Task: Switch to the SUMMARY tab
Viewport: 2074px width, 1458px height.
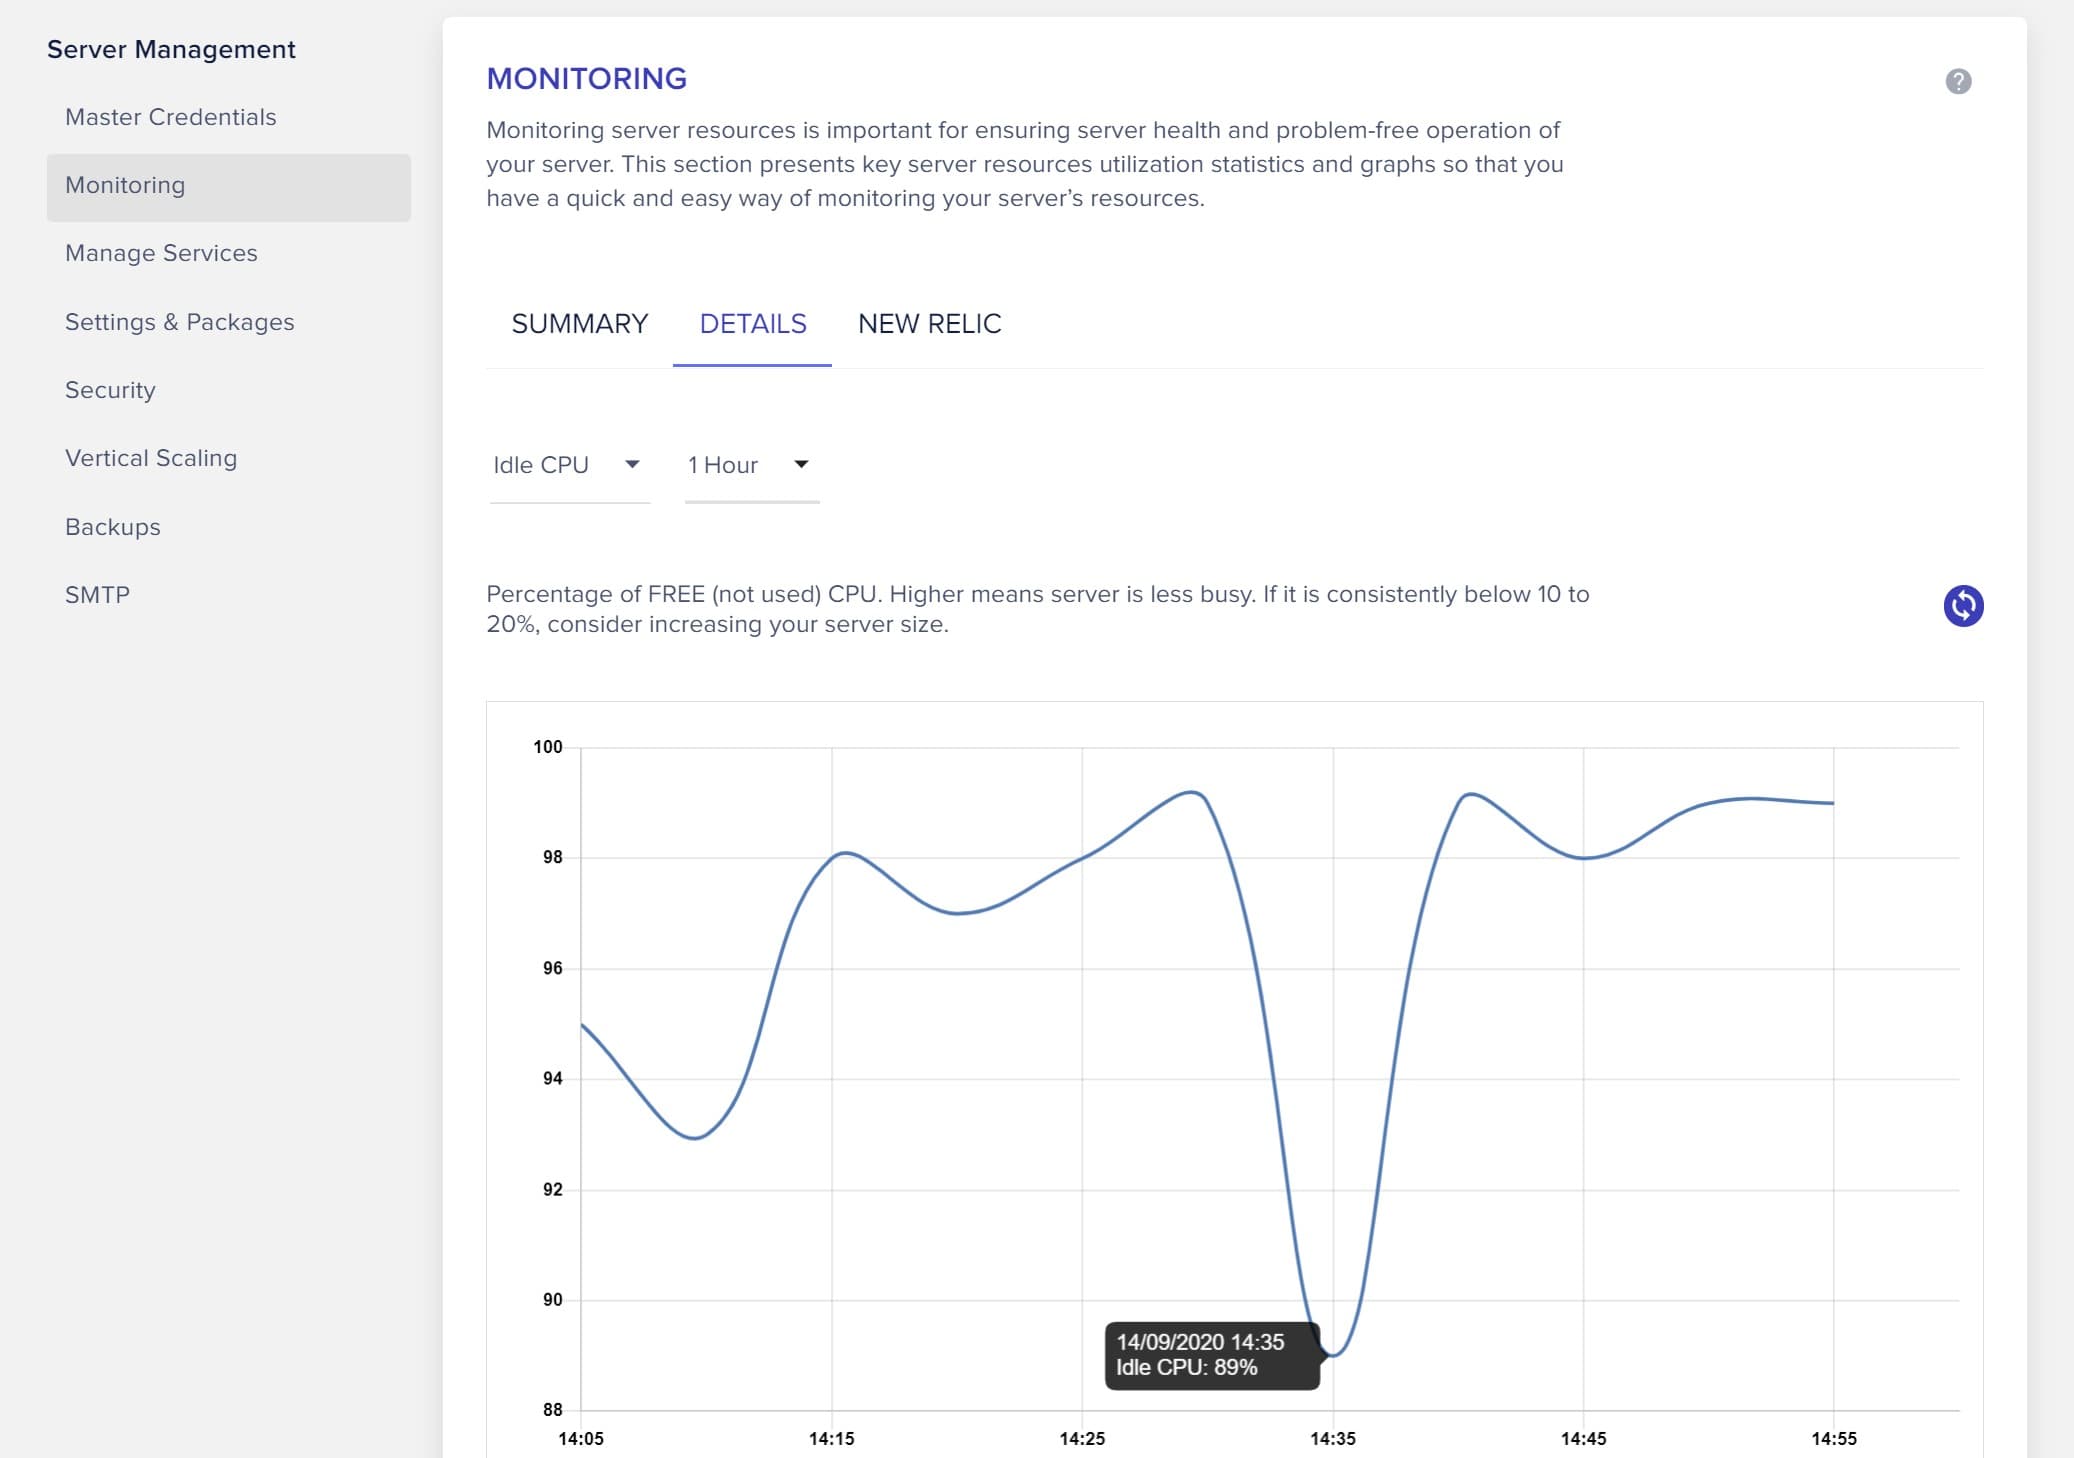Action: (x=580, y=323)
